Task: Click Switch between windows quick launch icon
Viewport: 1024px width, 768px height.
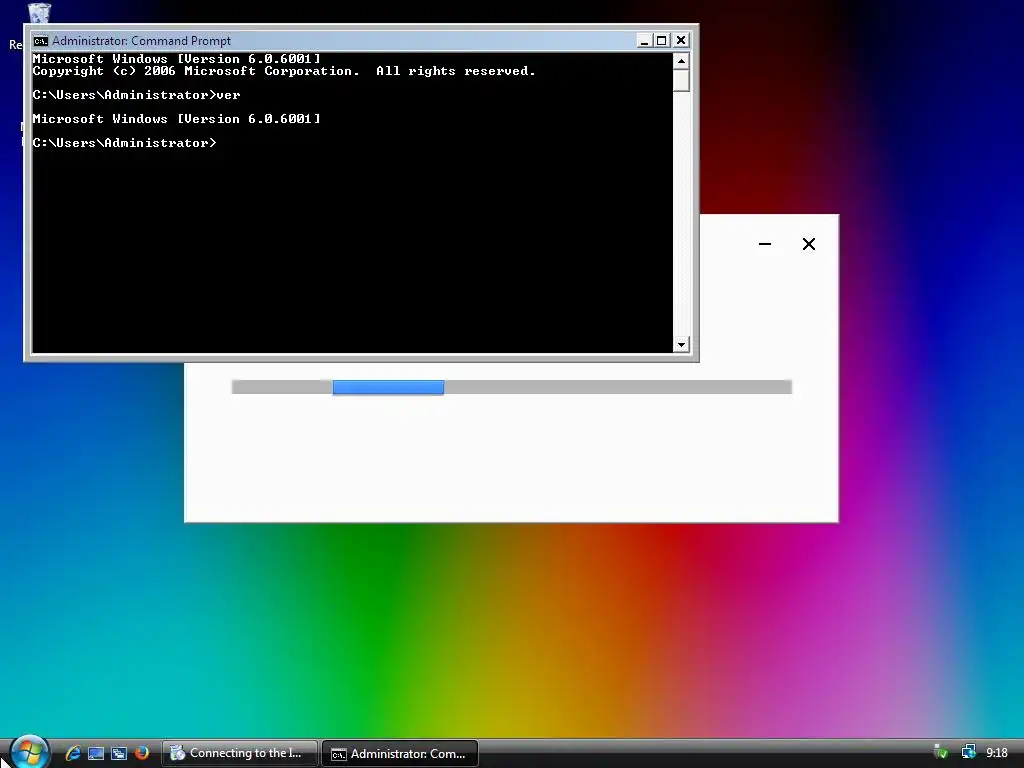Action: 119,753
